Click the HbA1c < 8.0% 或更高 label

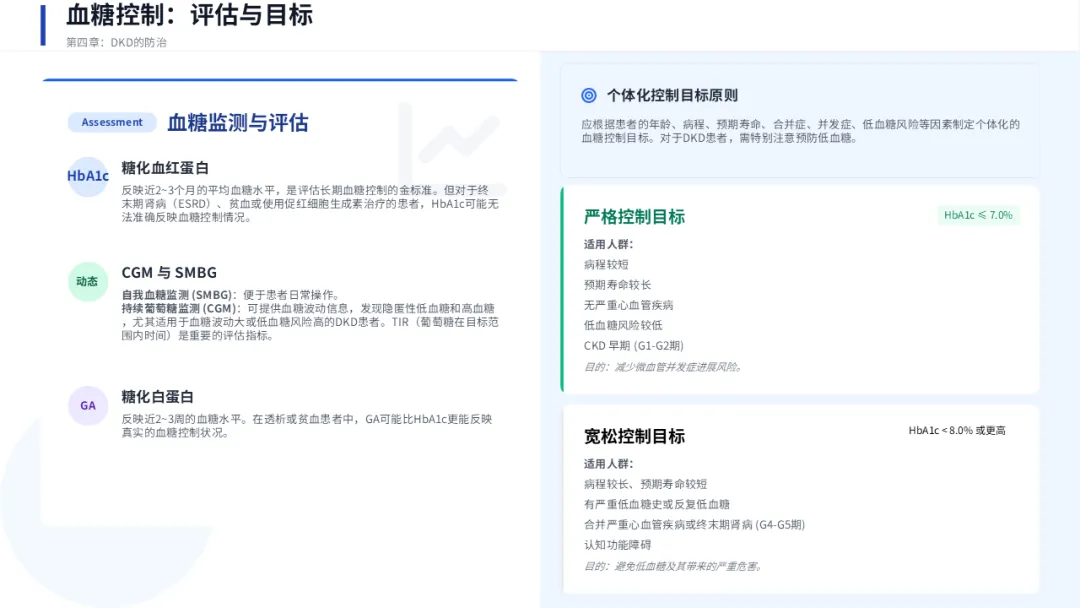click(957, 430)
